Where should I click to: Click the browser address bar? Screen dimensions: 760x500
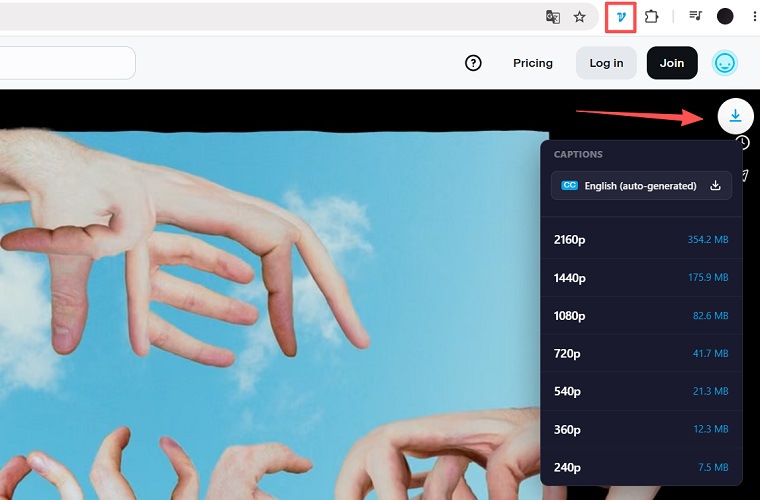click(x=298, y=17)
